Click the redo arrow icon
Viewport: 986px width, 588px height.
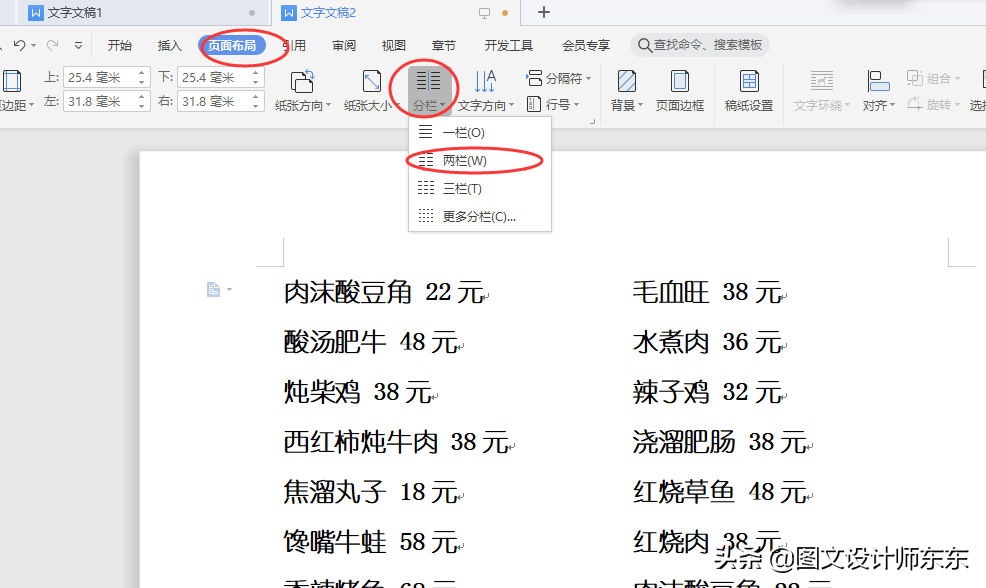pos(53,45)
